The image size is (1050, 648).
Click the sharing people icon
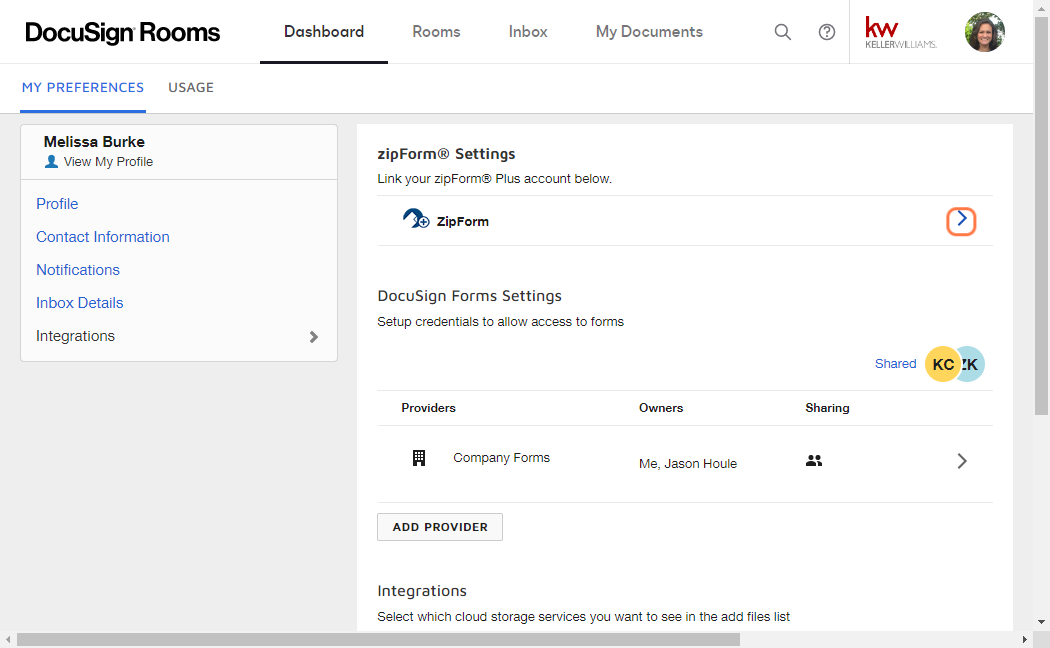(x=814, y=461)
